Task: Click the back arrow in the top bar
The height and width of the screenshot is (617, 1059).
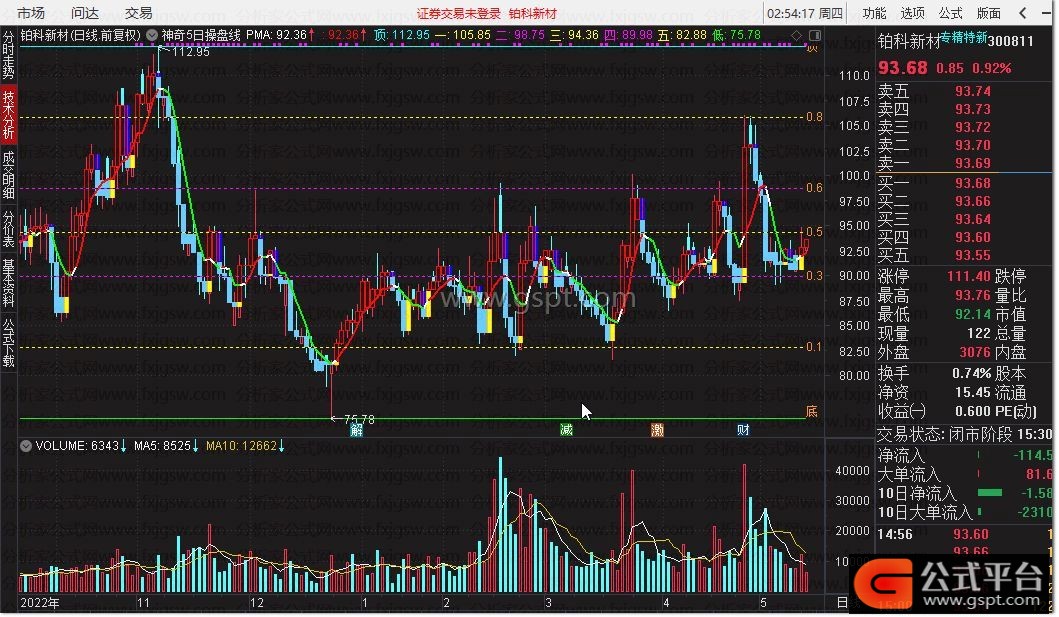Action: (1023, 13)
